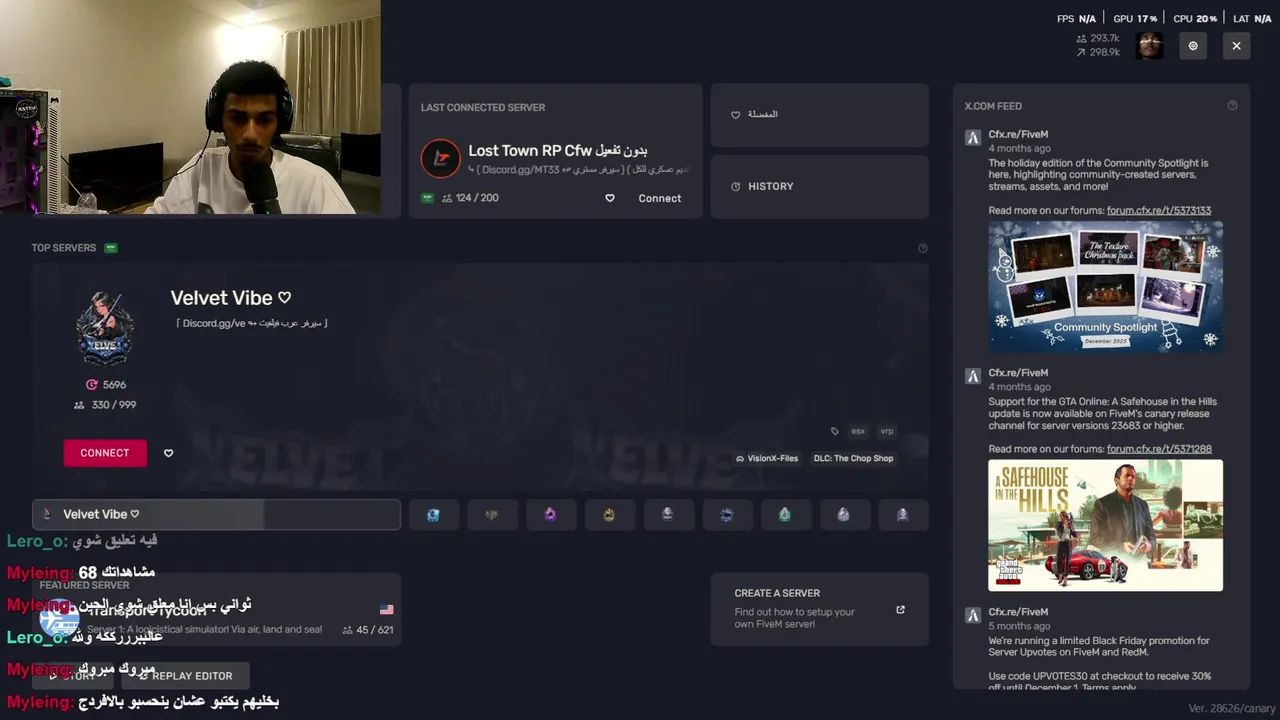Select the second carousel server with gold emblem
The image size is (1280, 720).
click(491, 514)
